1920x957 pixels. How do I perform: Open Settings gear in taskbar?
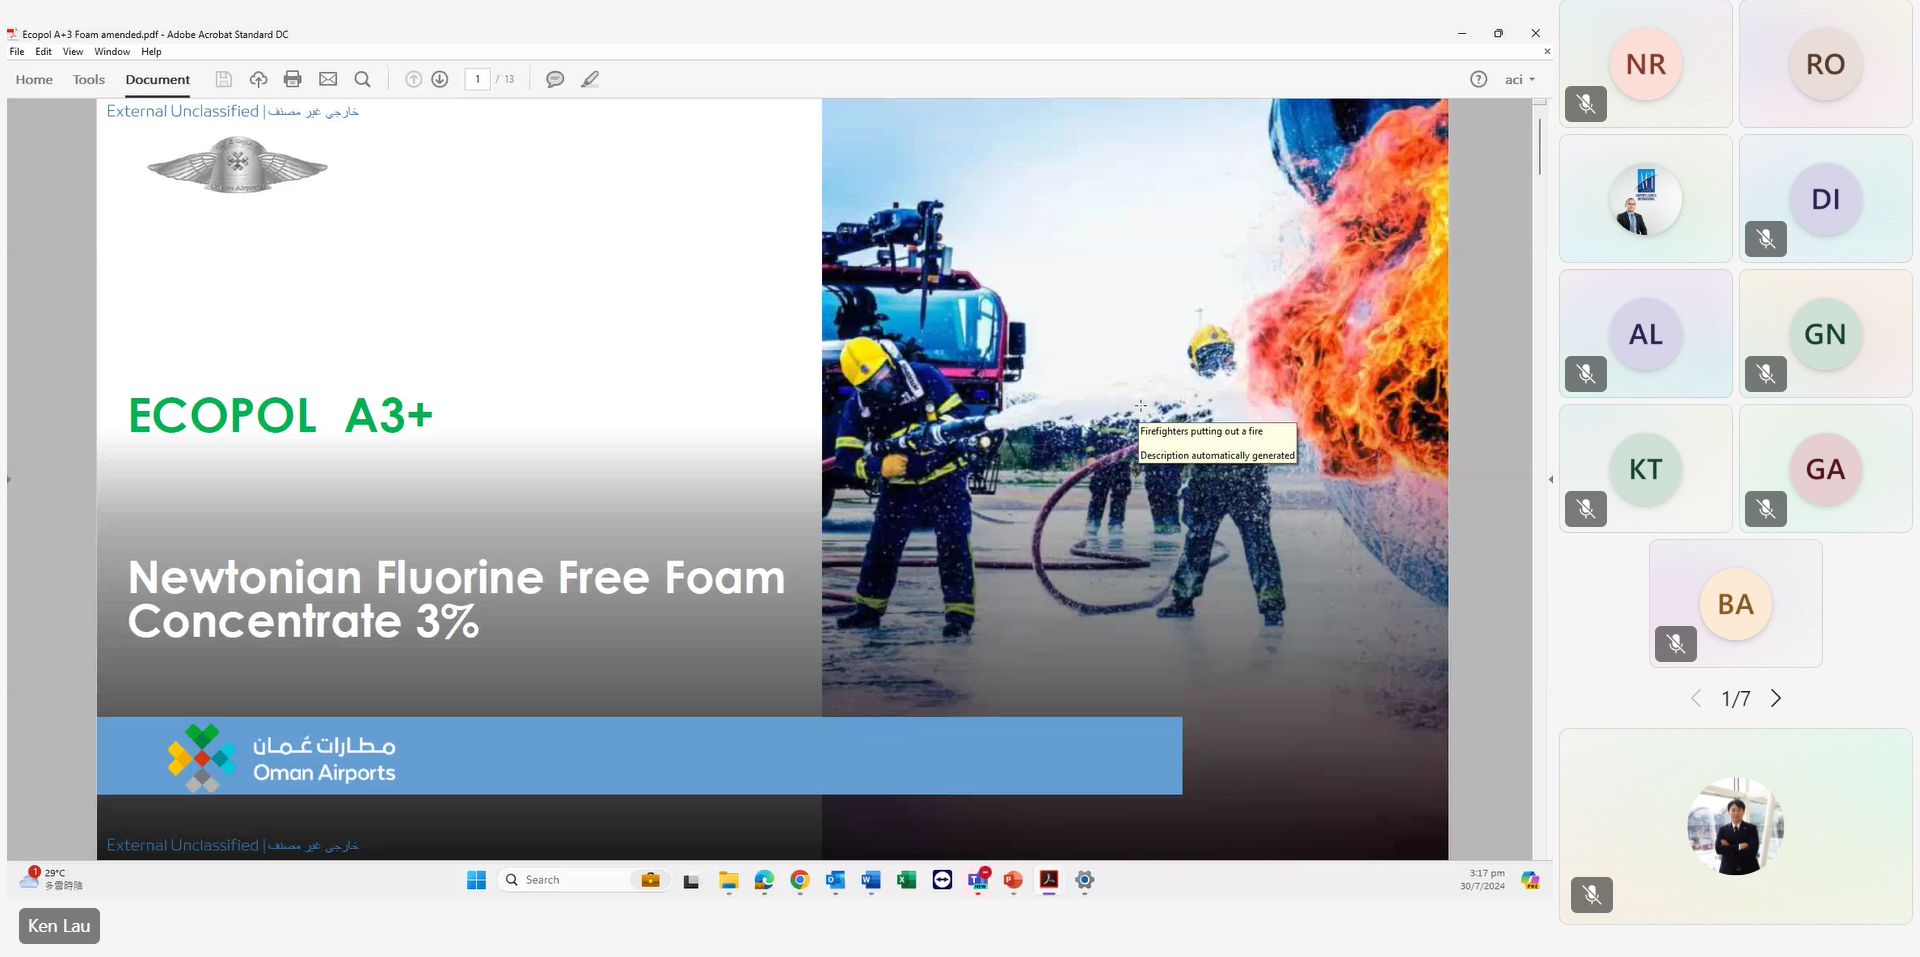(x=1085, y=880)
